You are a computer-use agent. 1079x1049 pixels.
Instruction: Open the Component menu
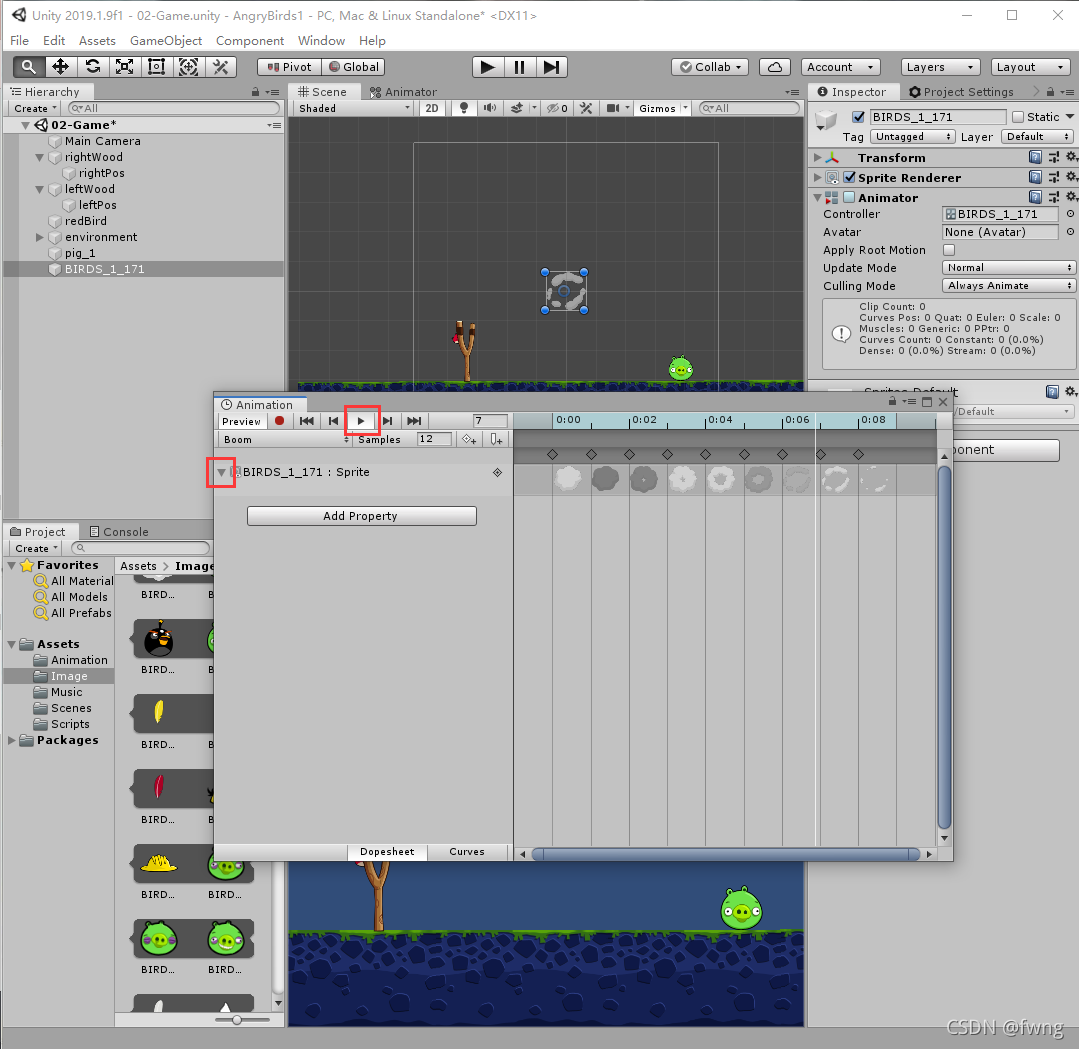click(250, 41)
